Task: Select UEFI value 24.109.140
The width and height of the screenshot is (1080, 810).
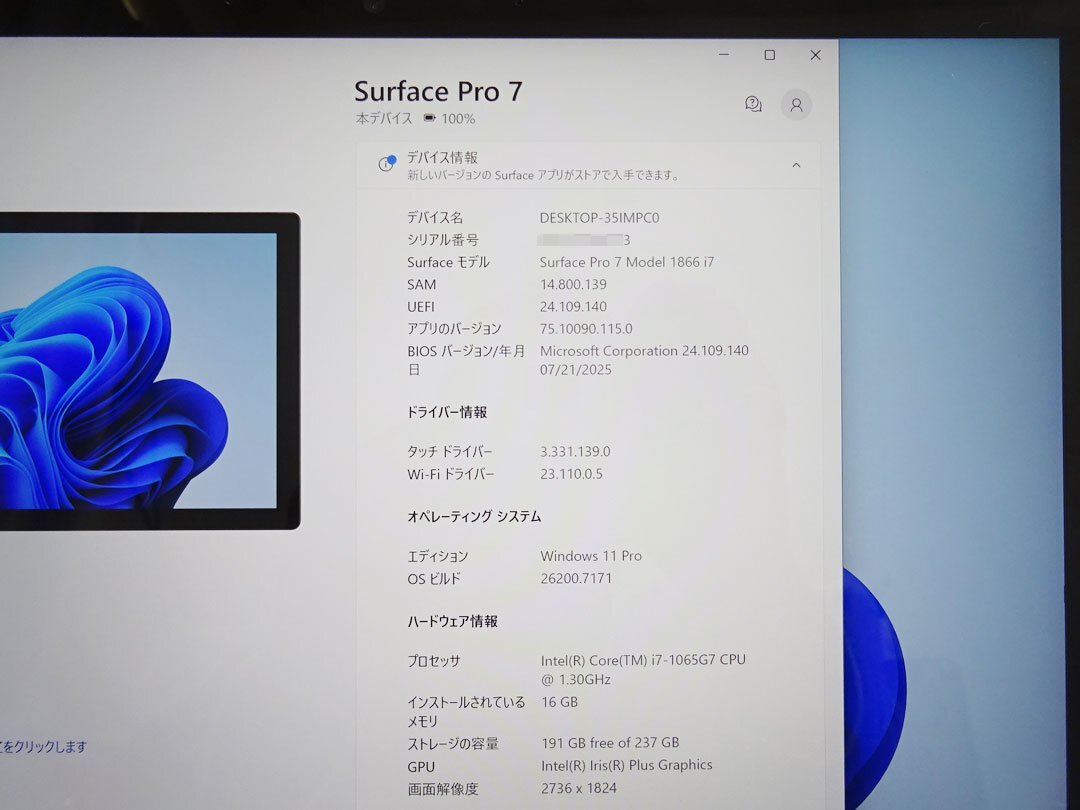Action: 573,307
